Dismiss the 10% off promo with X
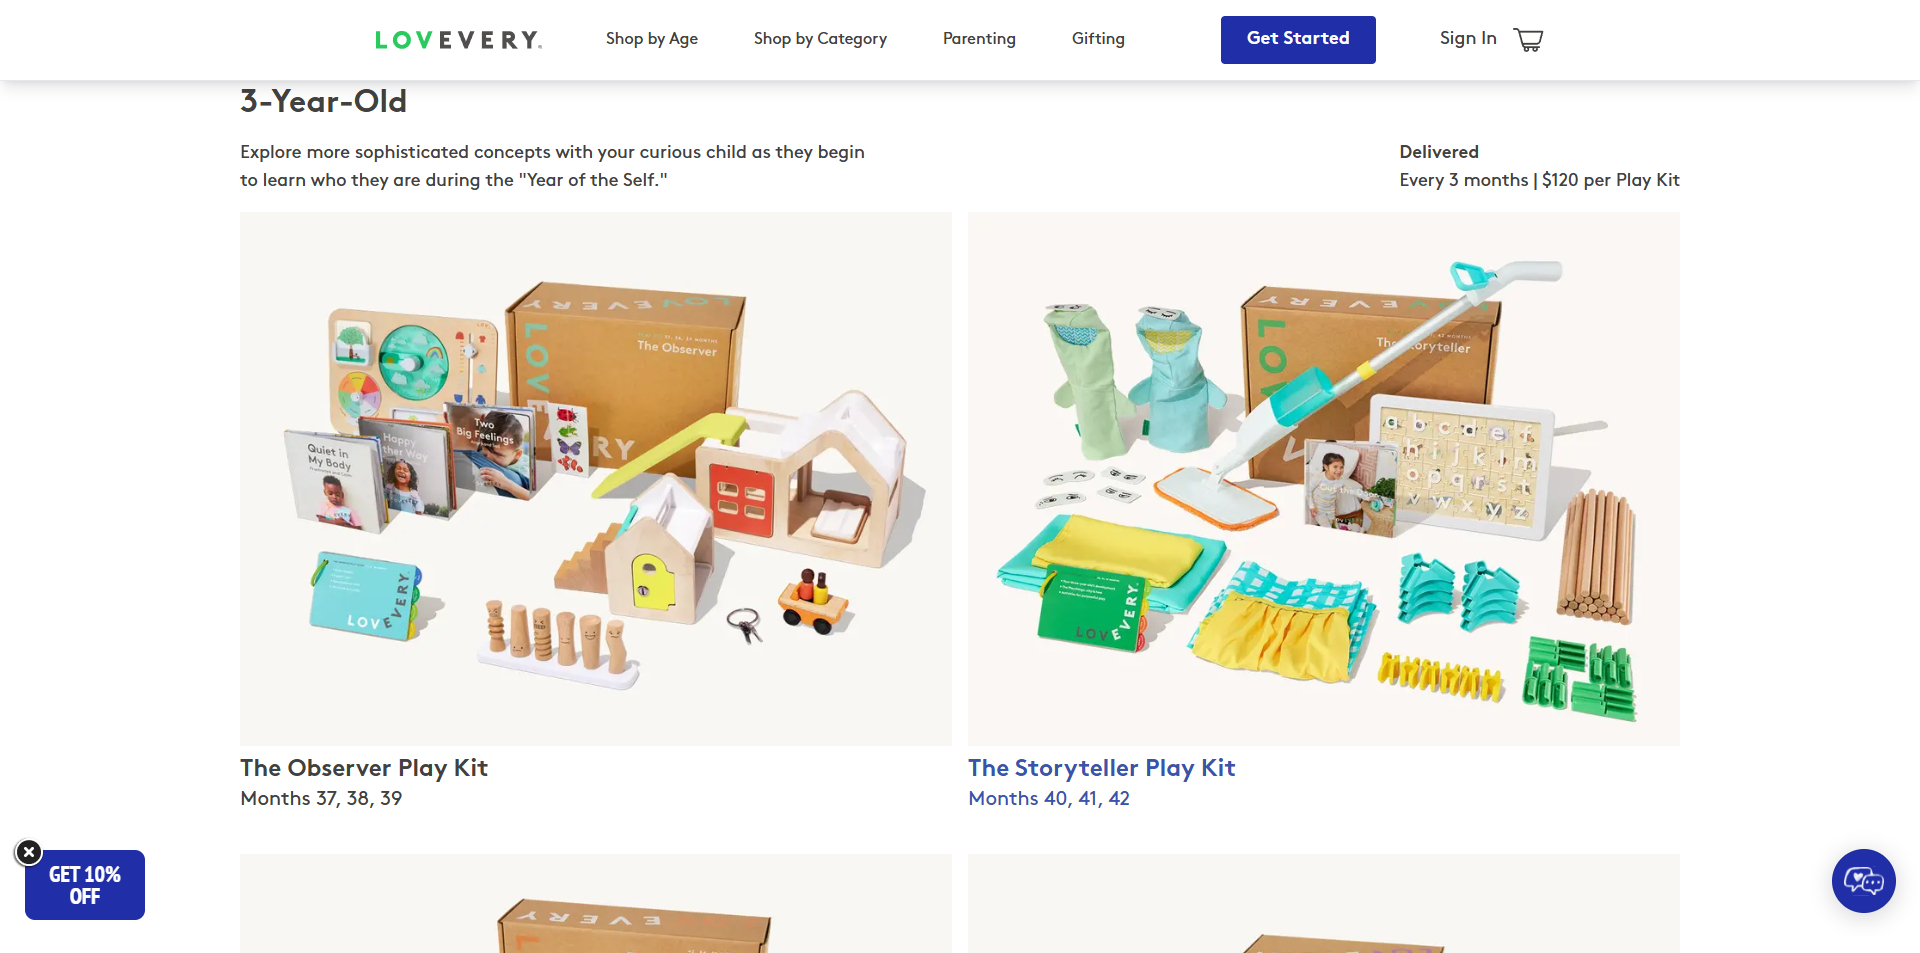 29,852
